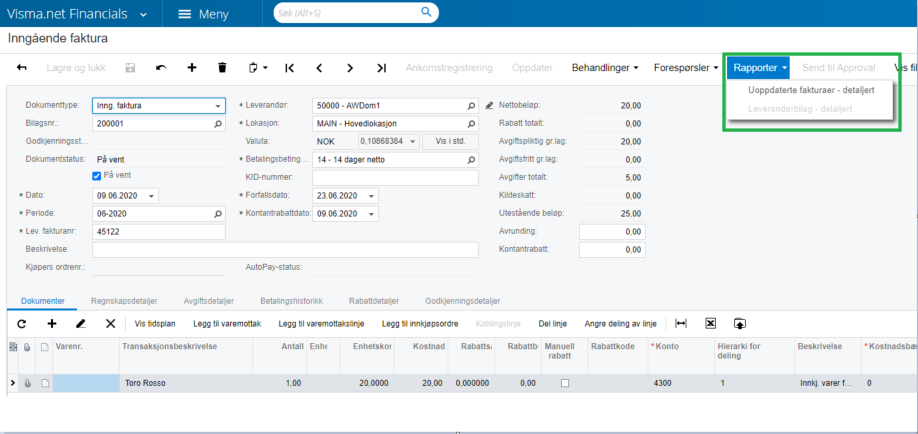918x434 pixels.
Task: Click Legg til varemottak
Action: coord(227,323)
